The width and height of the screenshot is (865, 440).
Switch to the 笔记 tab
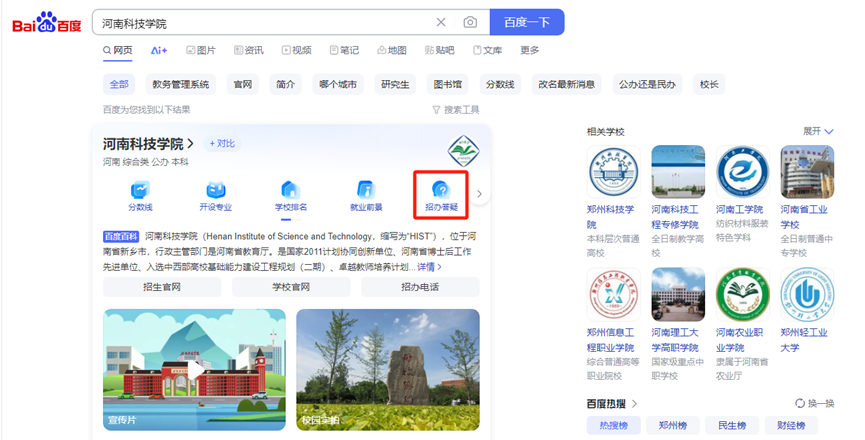344,50
